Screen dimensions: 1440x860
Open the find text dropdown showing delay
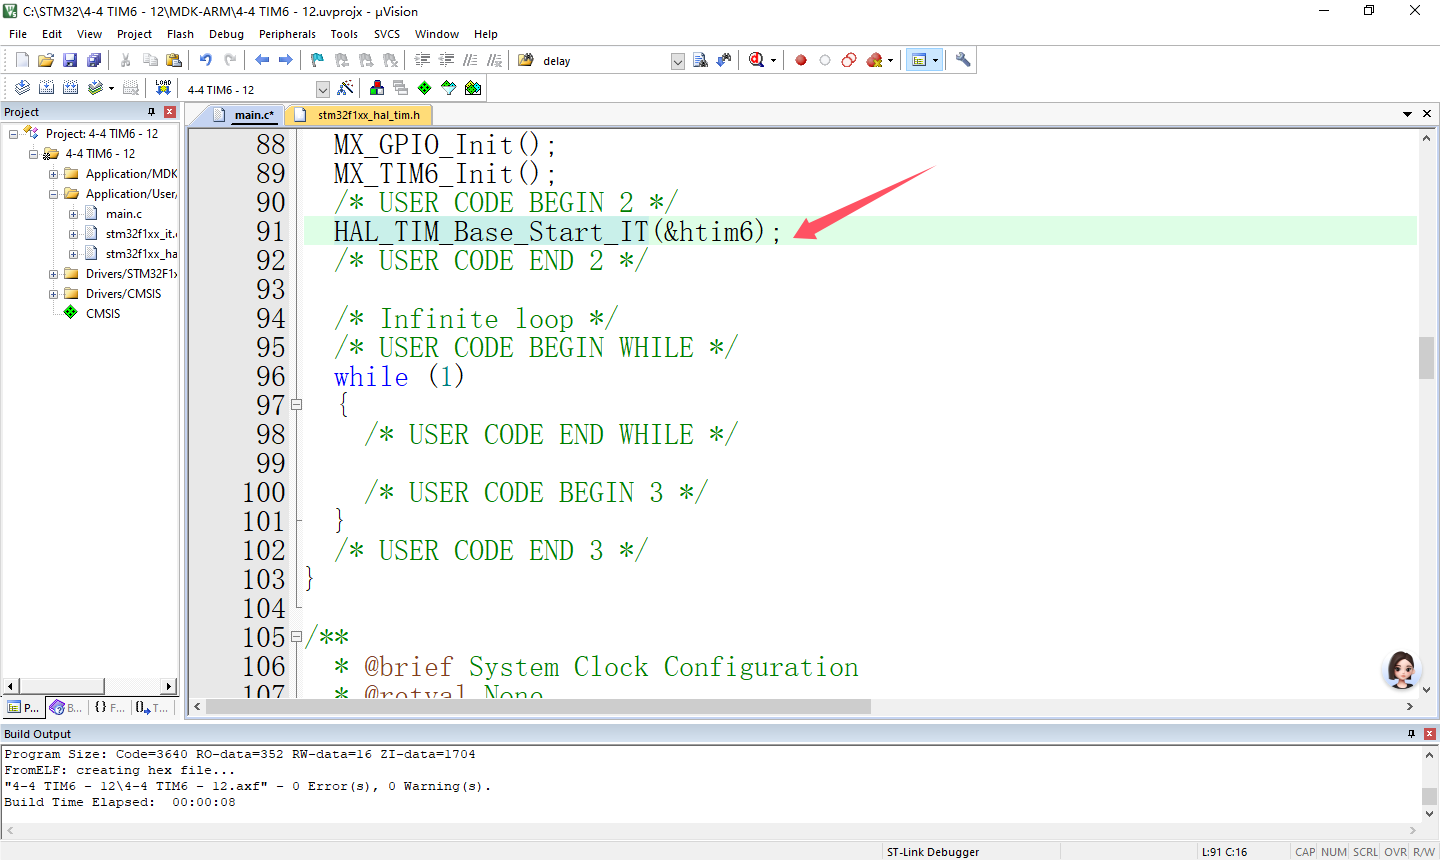(677, 61)
